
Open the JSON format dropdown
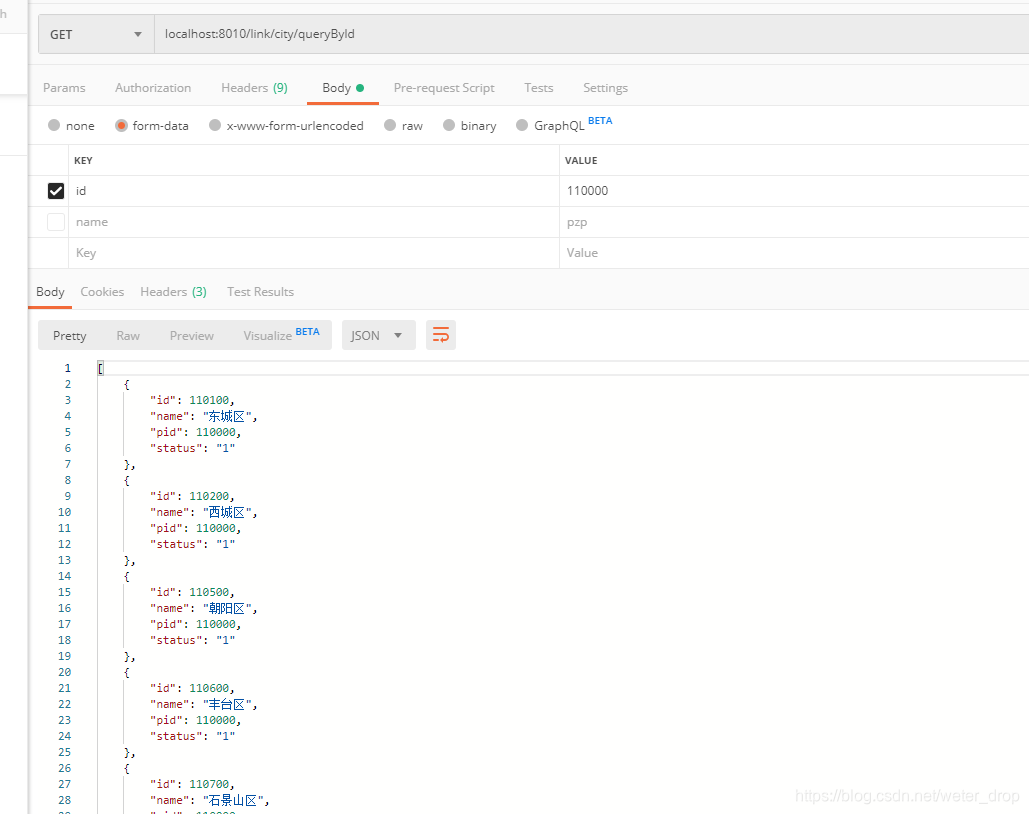click(378, 335)
